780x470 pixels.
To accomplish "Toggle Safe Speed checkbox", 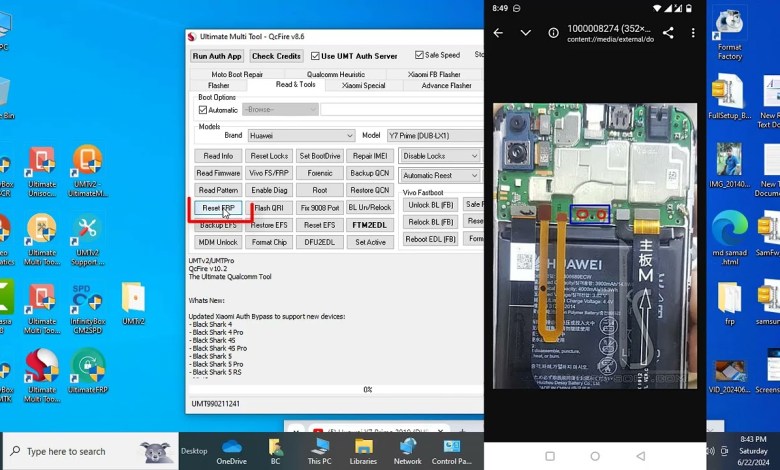I will click(419, 55).
